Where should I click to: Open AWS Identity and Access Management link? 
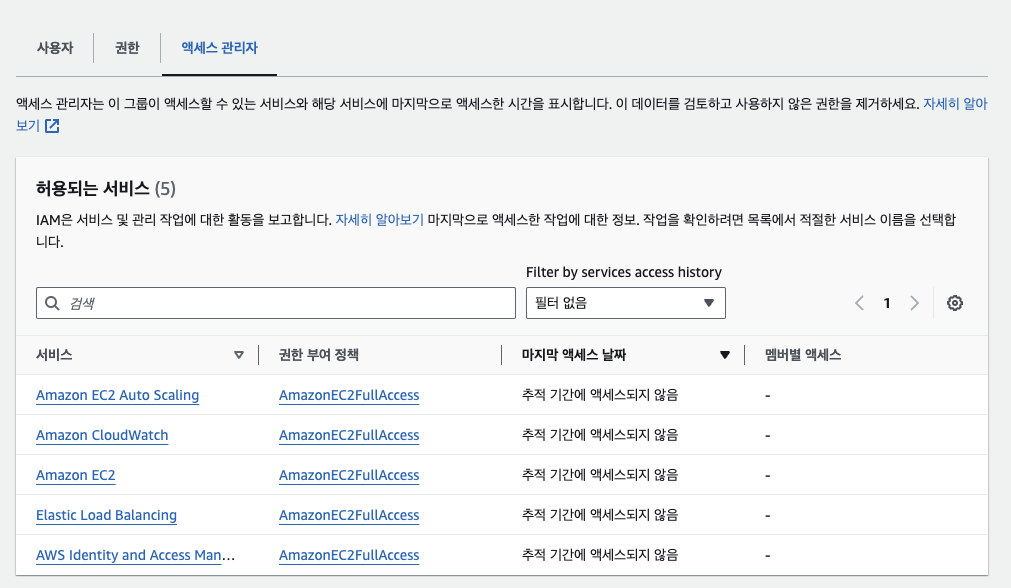tap(135, 555)
